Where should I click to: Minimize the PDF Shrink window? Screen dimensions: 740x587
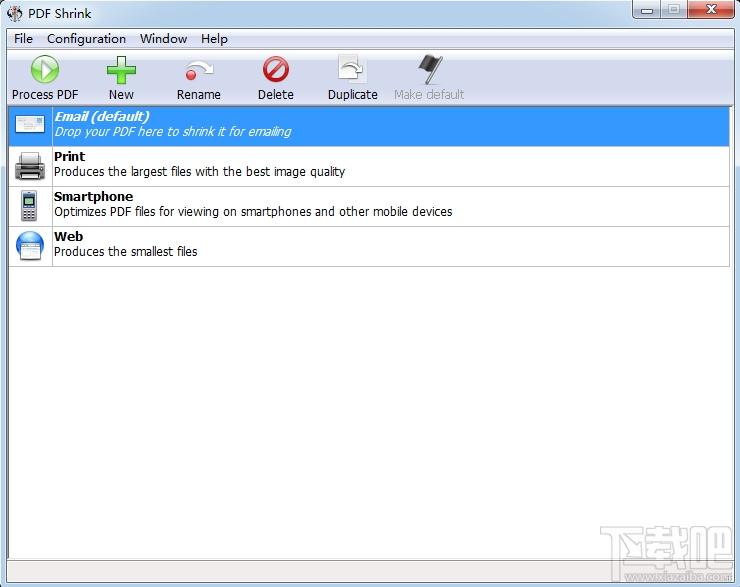click(x=647, y=10)
